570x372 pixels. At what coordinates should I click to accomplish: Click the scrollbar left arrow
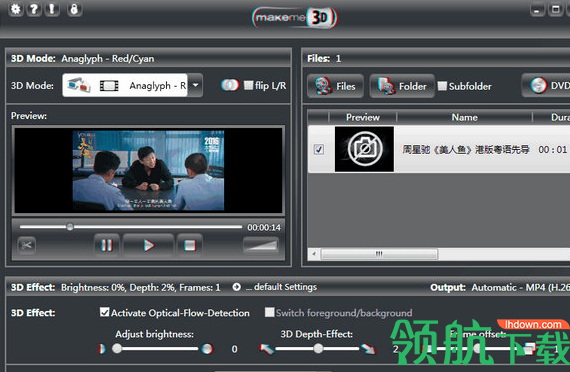click(314, 254)
